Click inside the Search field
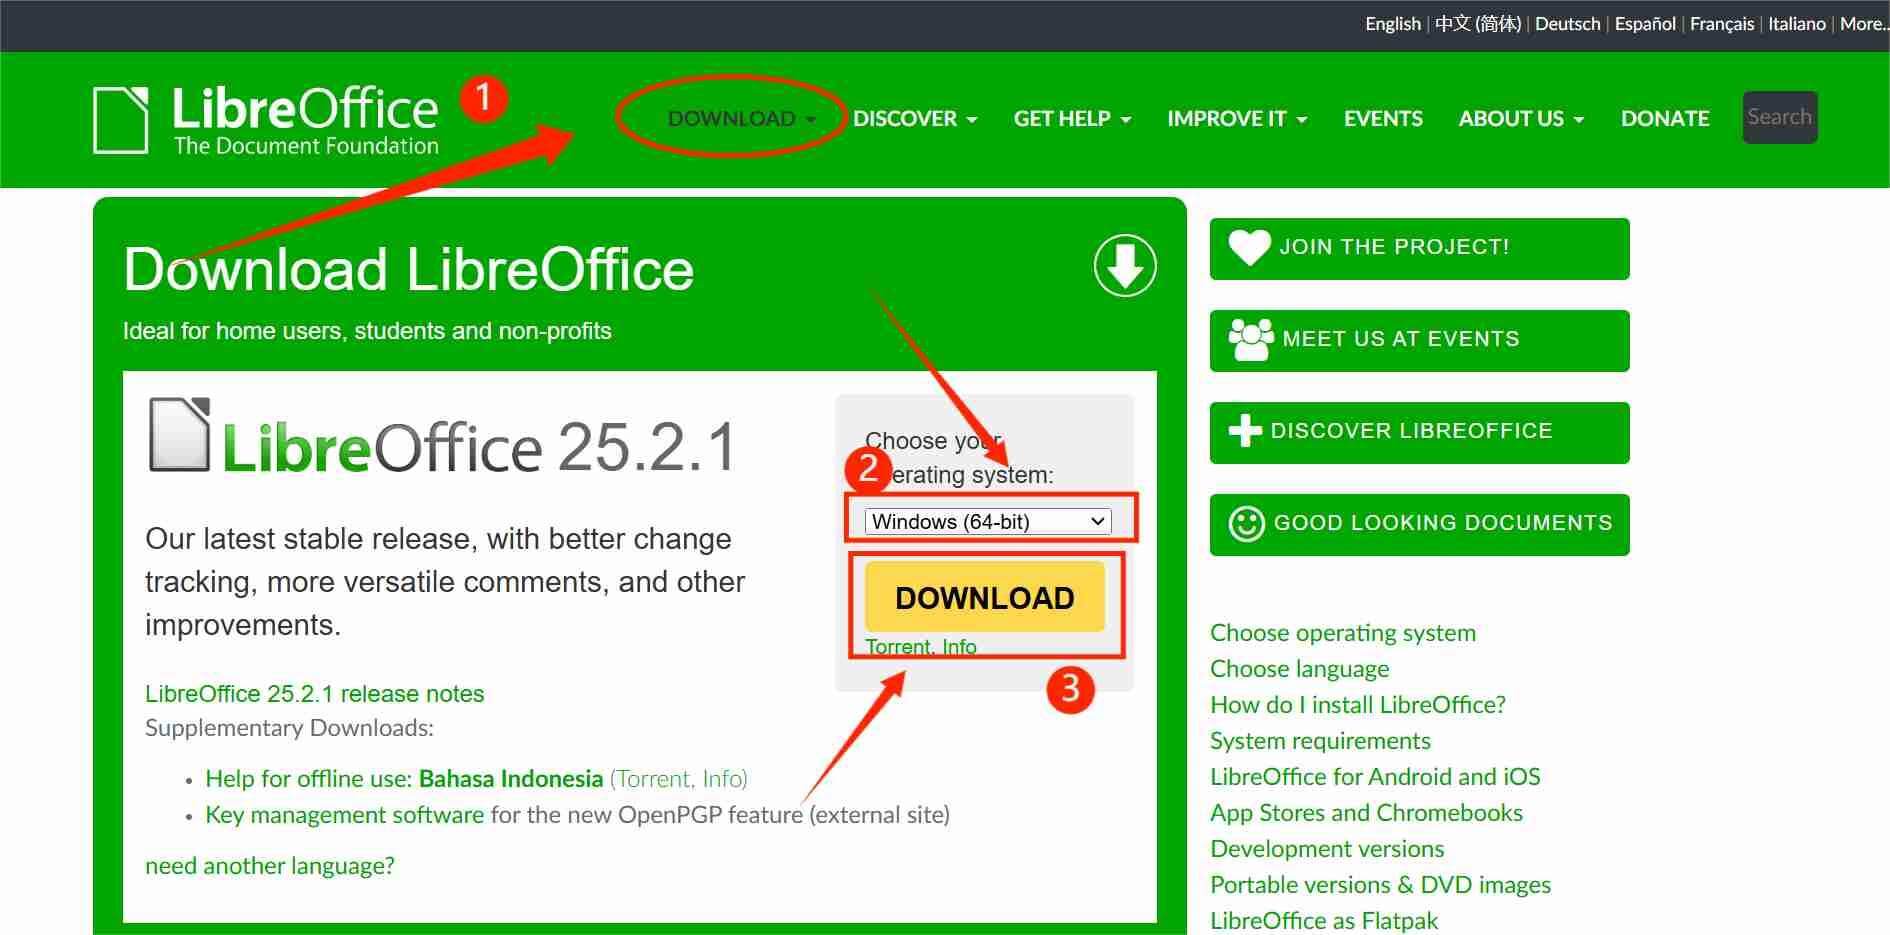1890x935 pixels. pyautogui.click(x=1779, y=117)
